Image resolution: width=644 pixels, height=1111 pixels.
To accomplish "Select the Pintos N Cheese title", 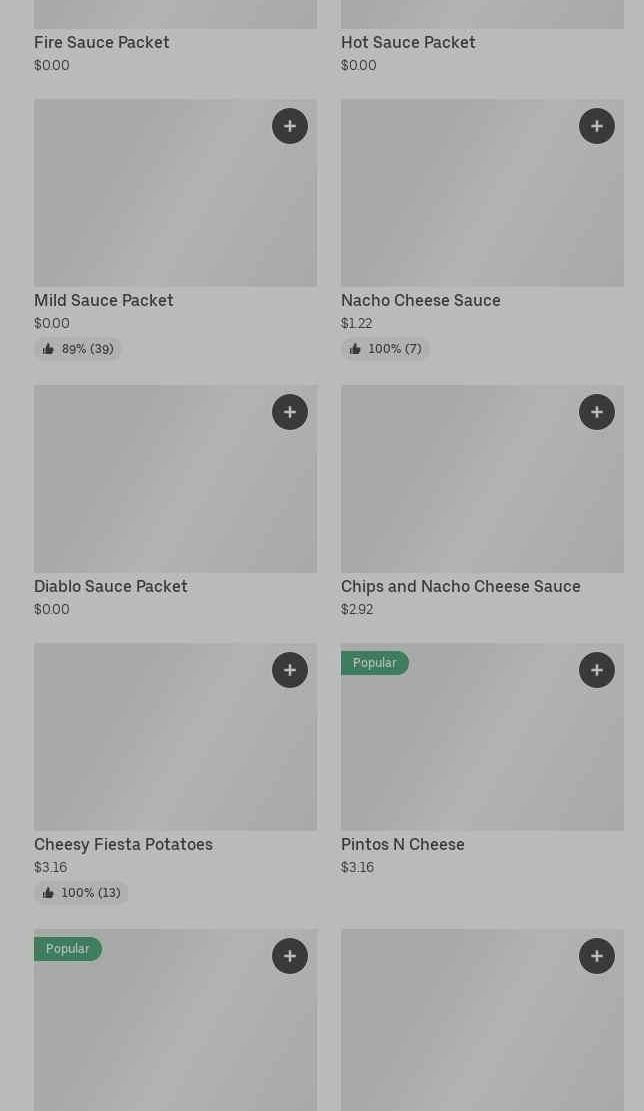I will [x=403, y=844].
